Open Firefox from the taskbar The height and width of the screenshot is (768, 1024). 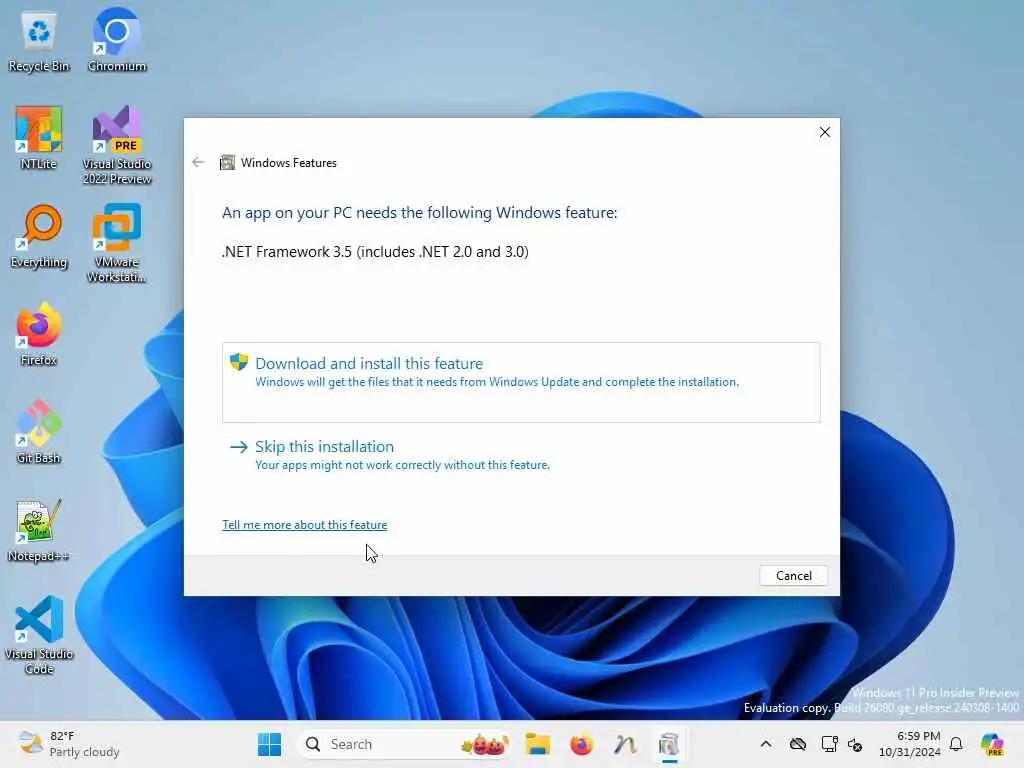[581, 744]
